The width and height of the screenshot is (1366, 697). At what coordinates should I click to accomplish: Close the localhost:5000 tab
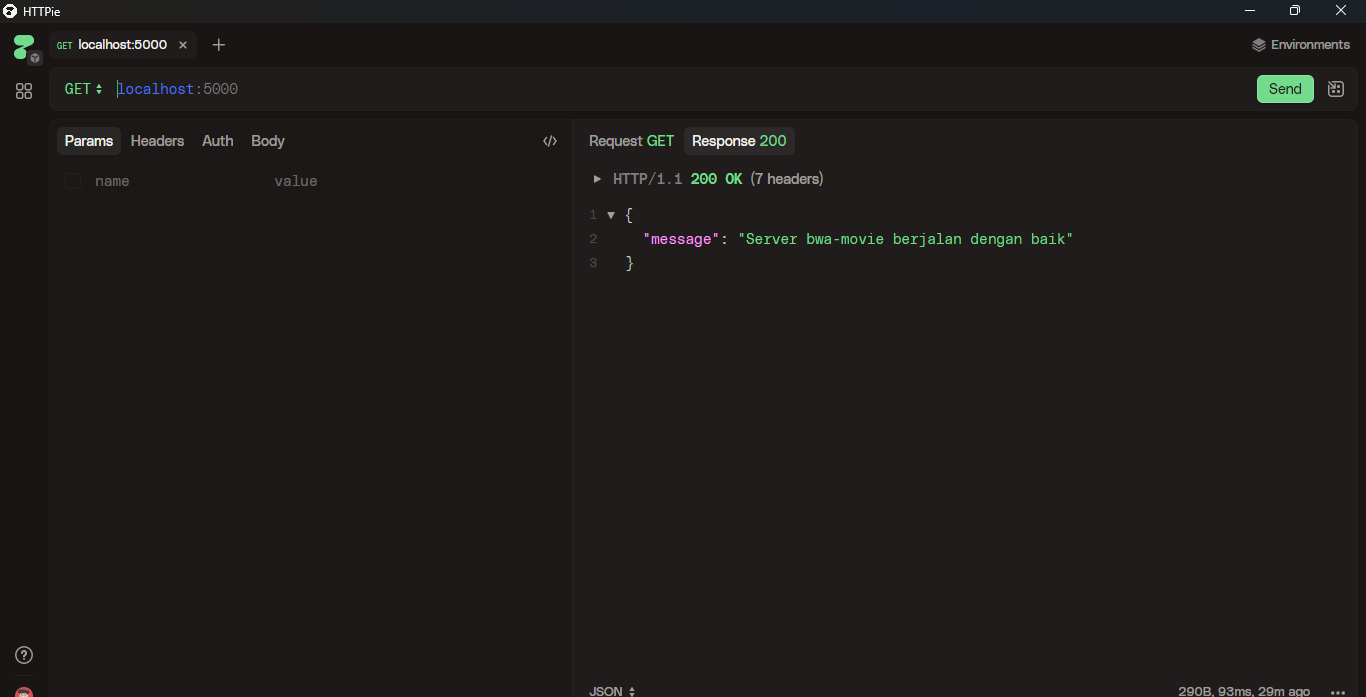(x=183, y=45)
